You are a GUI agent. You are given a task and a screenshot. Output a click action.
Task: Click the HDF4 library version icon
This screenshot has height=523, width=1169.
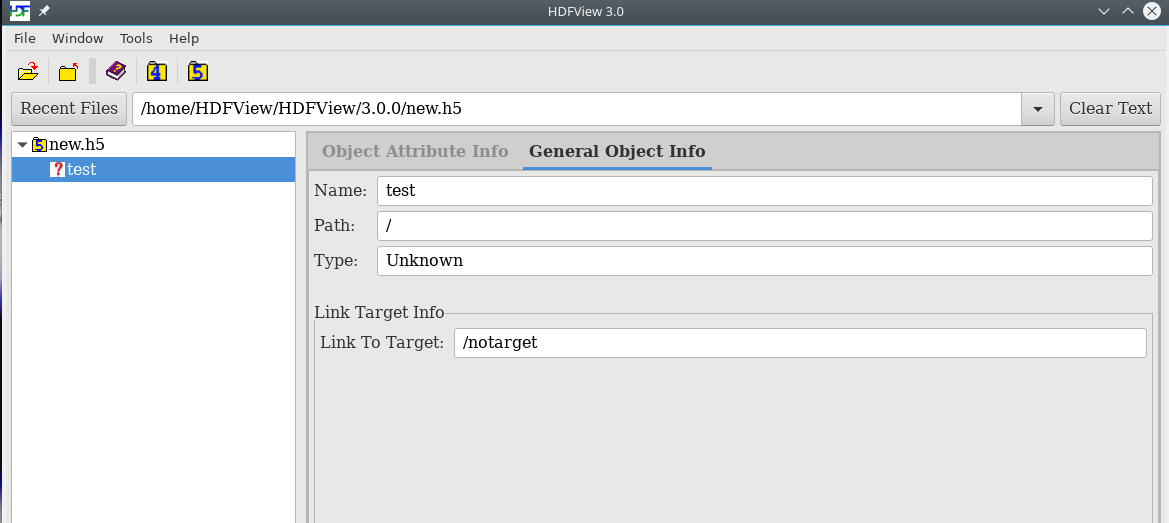click(157, 72)
